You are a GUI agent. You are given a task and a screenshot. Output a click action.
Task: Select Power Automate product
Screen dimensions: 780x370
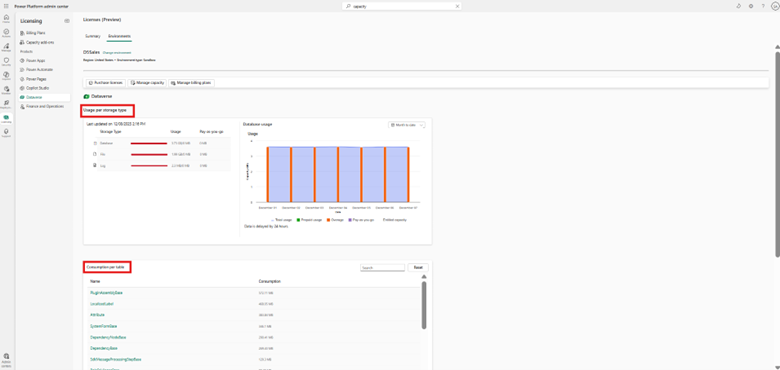[x=39, y=70]
